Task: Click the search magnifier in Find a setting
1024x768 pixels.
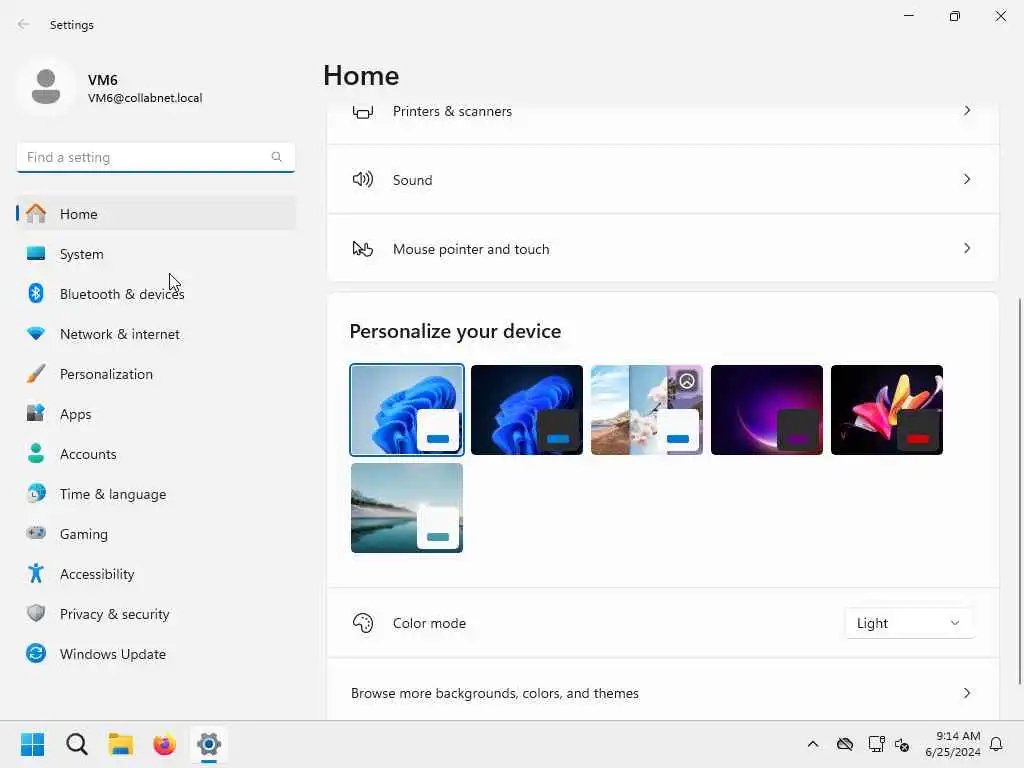Action: 276,157
